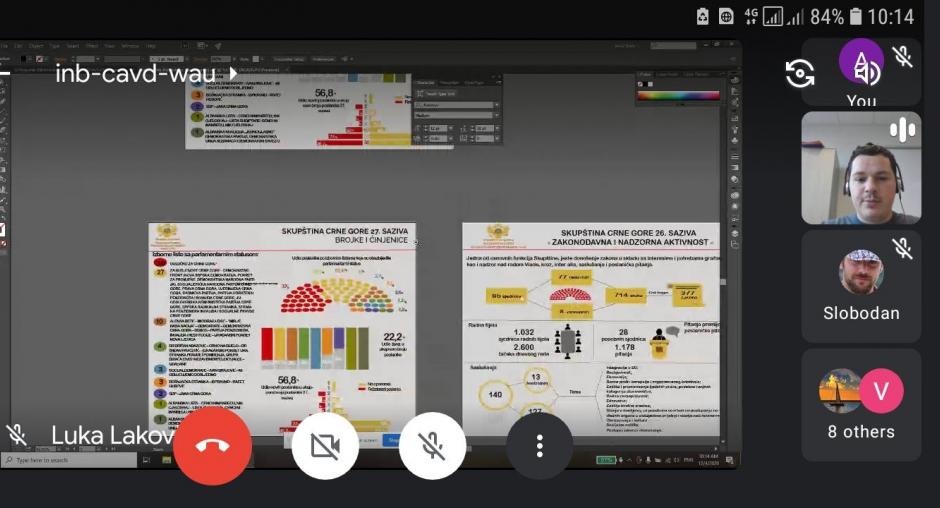
Task: Select Slobodan's participant tile
Action: (861, 285)
